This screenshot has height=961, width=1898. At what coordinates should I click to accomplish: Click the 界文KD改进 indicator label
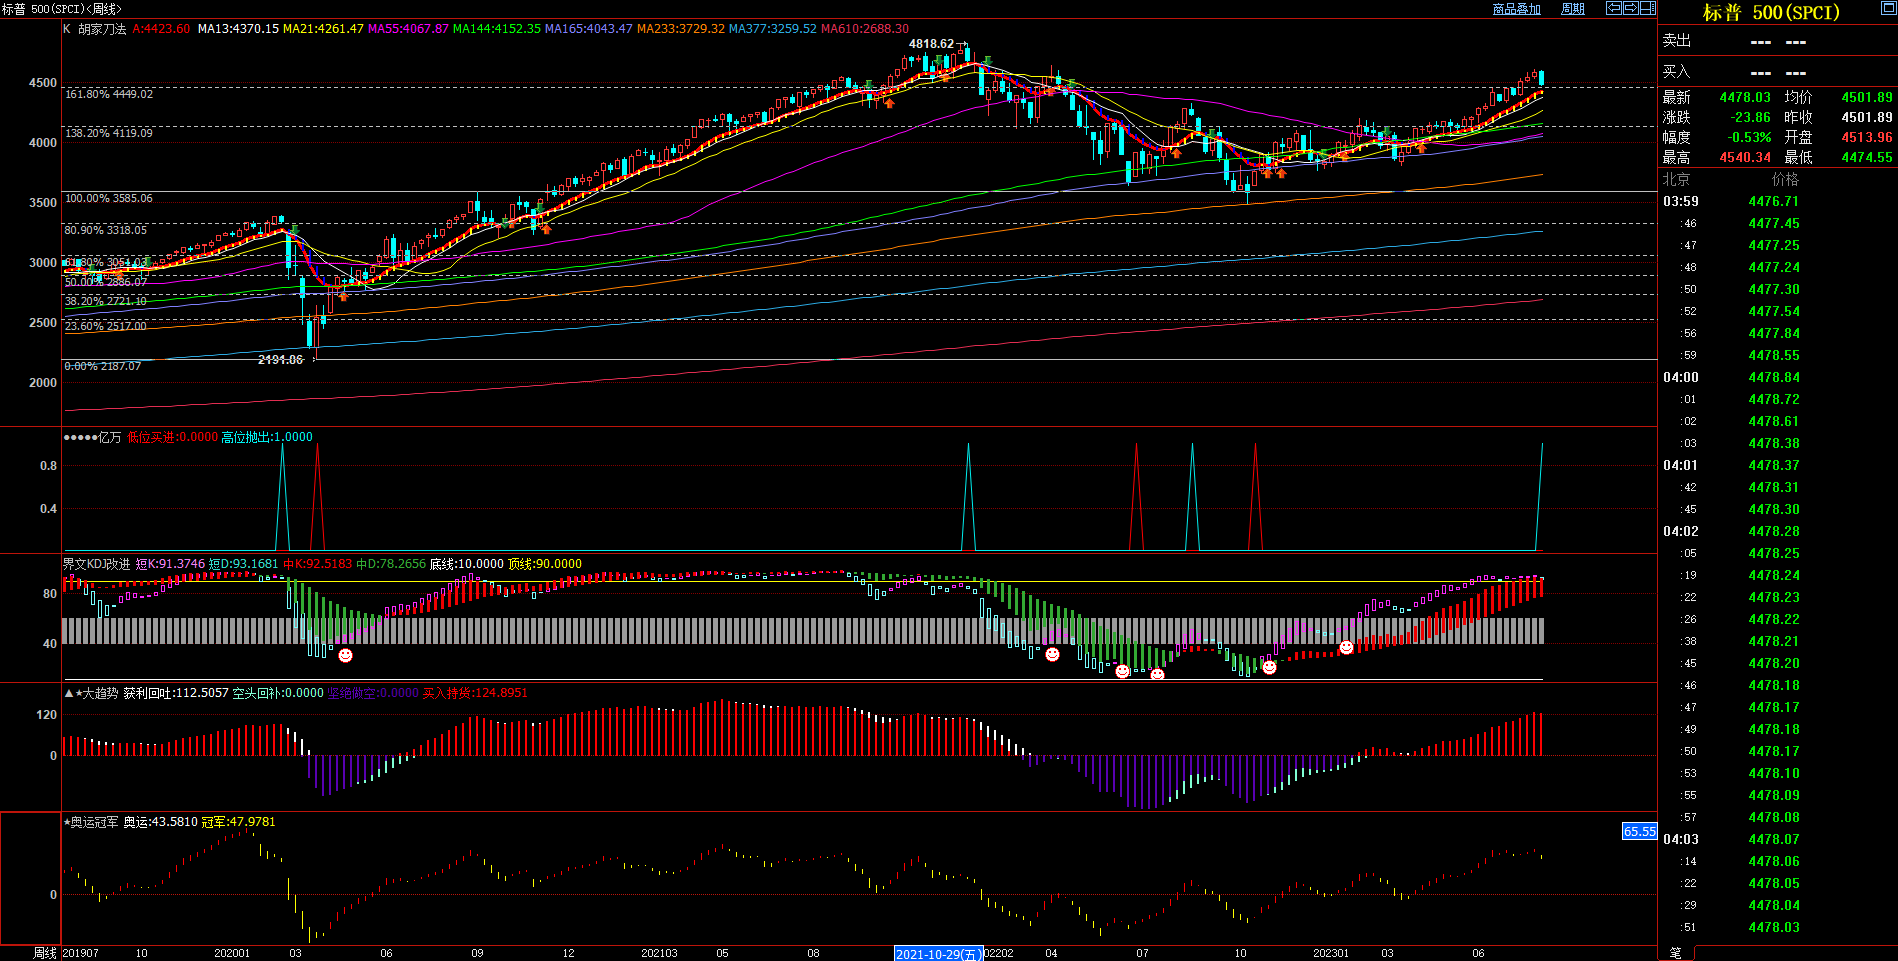96,564
